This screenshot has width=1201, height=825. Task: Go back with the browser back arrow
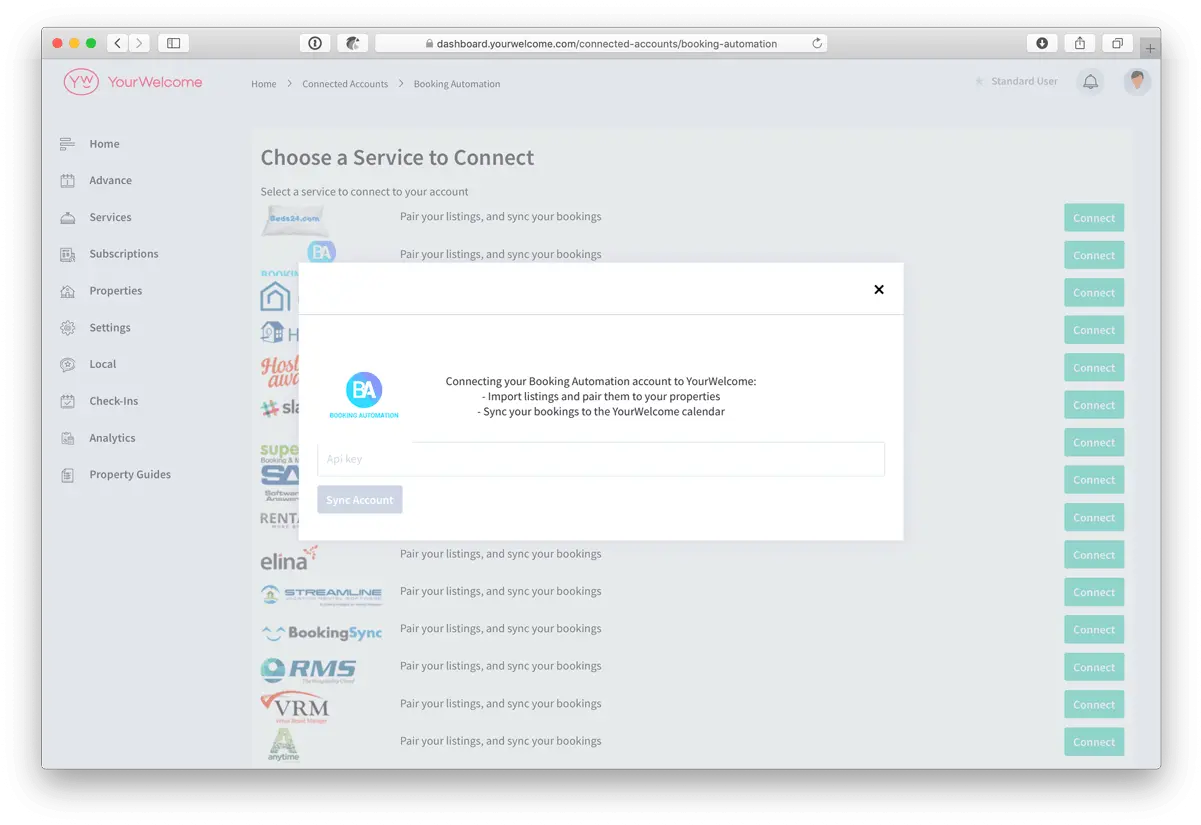tap(118, 43)
